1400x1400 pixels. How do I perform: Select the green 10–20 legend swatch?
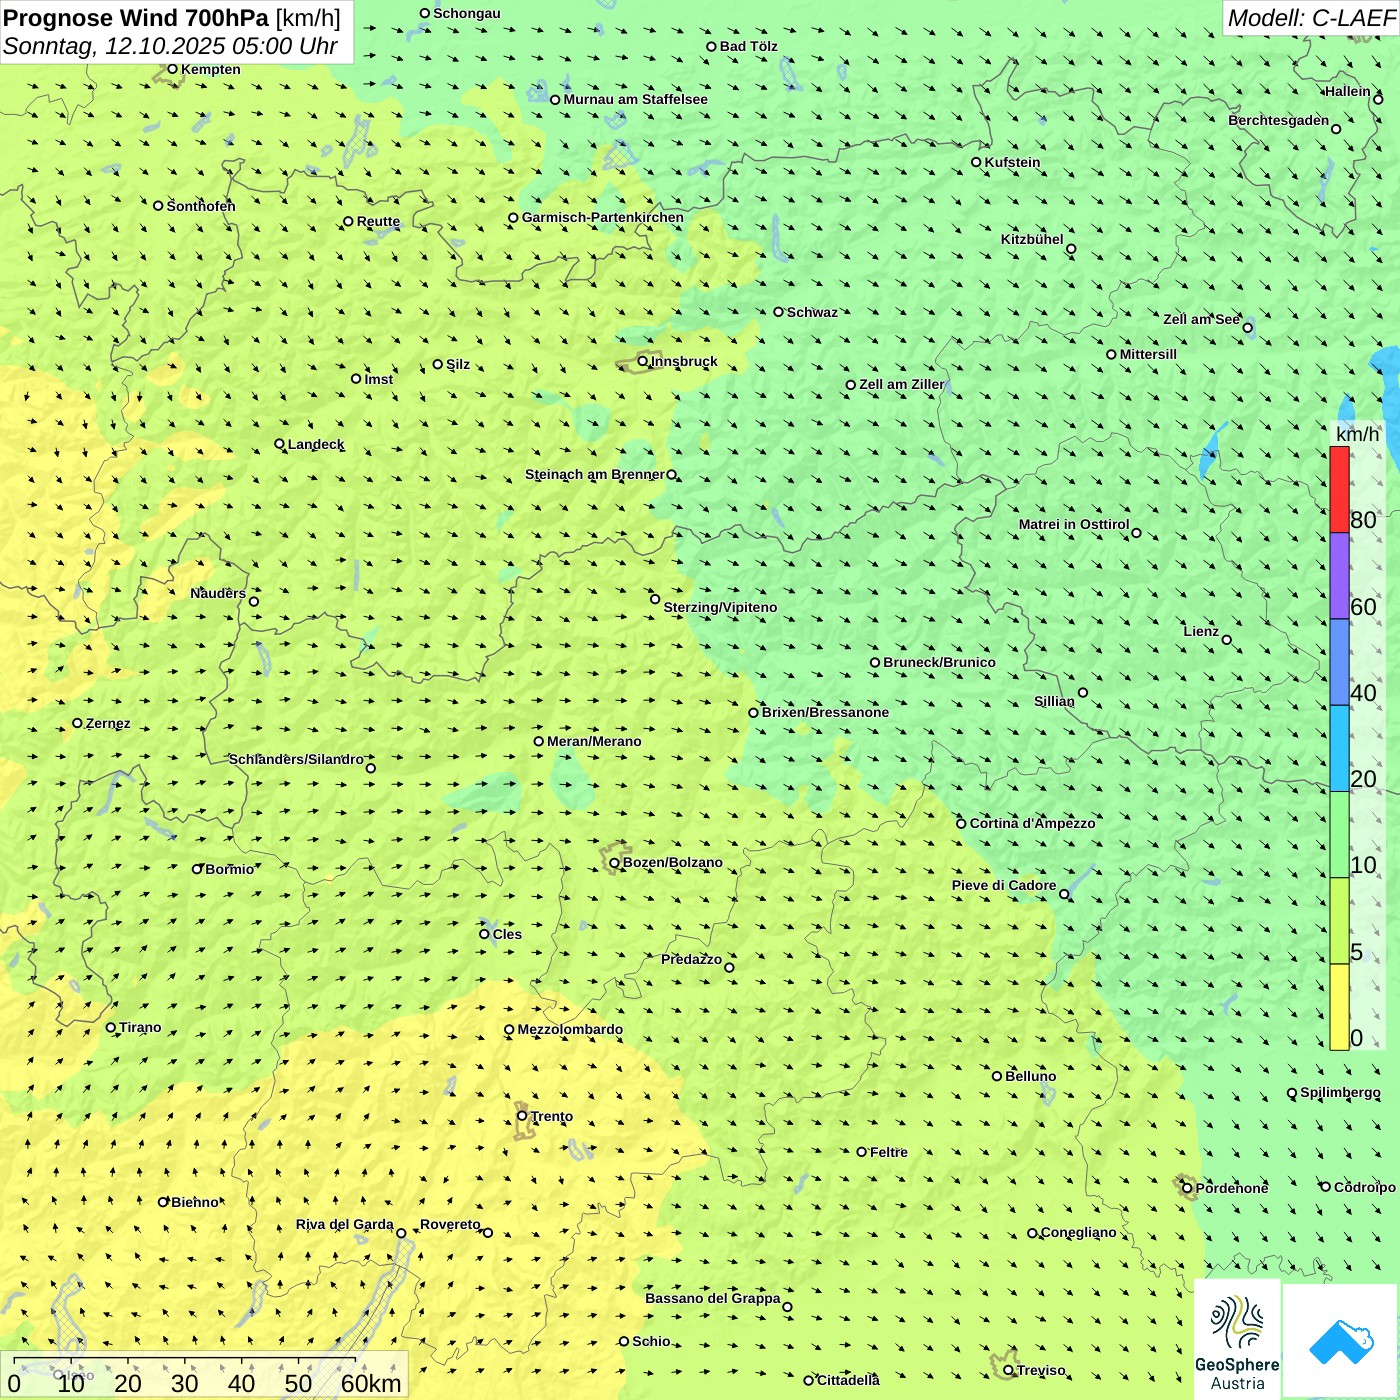(1339, 835)
